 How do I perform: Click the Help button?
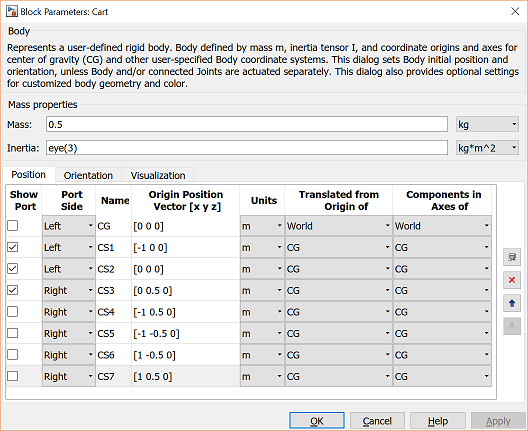438,421
